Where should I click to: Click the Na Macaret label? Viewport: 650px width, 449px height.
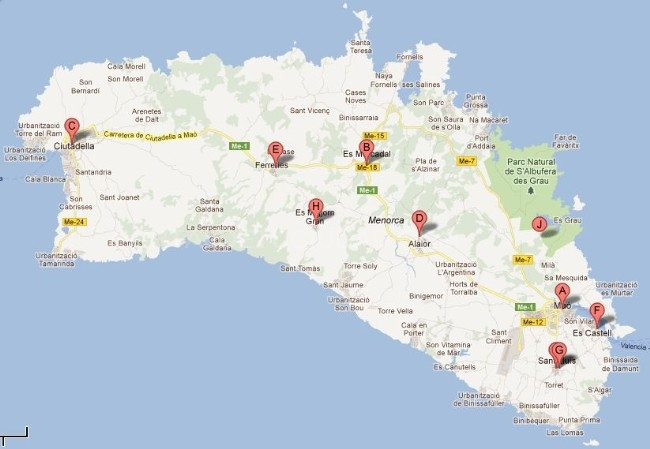(x=488, y=120)
